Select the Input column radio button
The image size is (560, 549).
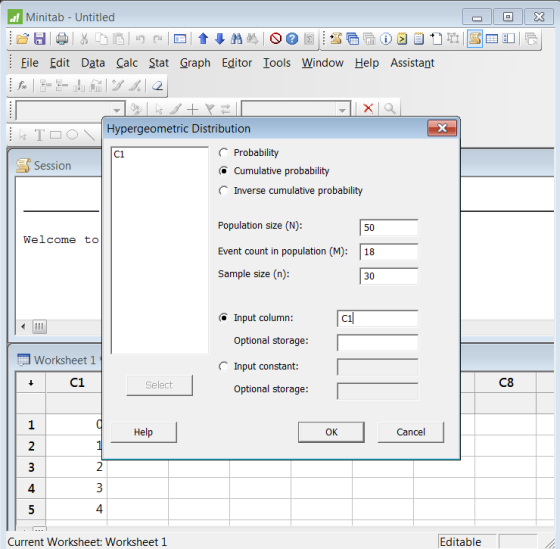[x=224, y=318]
